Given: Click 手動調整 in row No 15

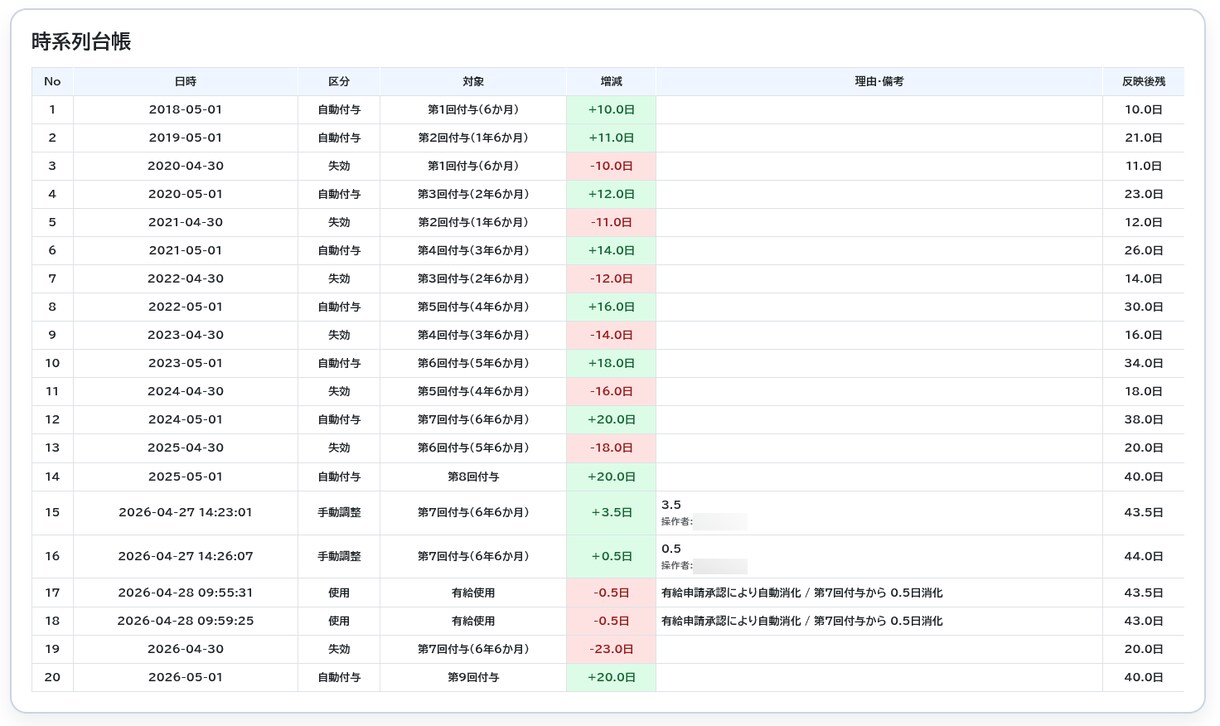Looking at the screenshot, I should click(339, 512).
